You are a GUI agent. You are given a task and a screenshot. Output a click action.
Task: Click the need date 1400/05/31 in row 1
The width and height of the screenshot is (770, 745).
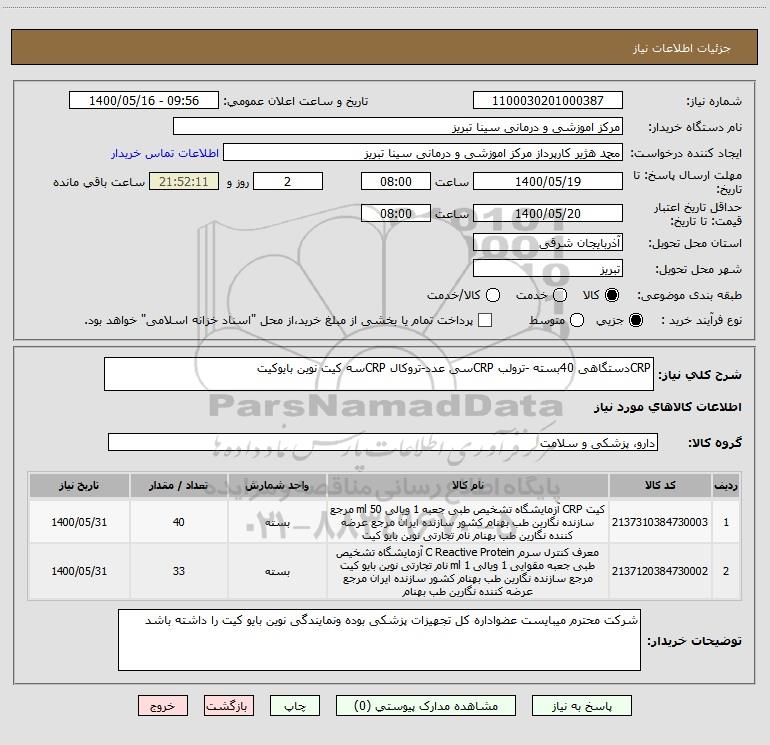click(79, 522)
